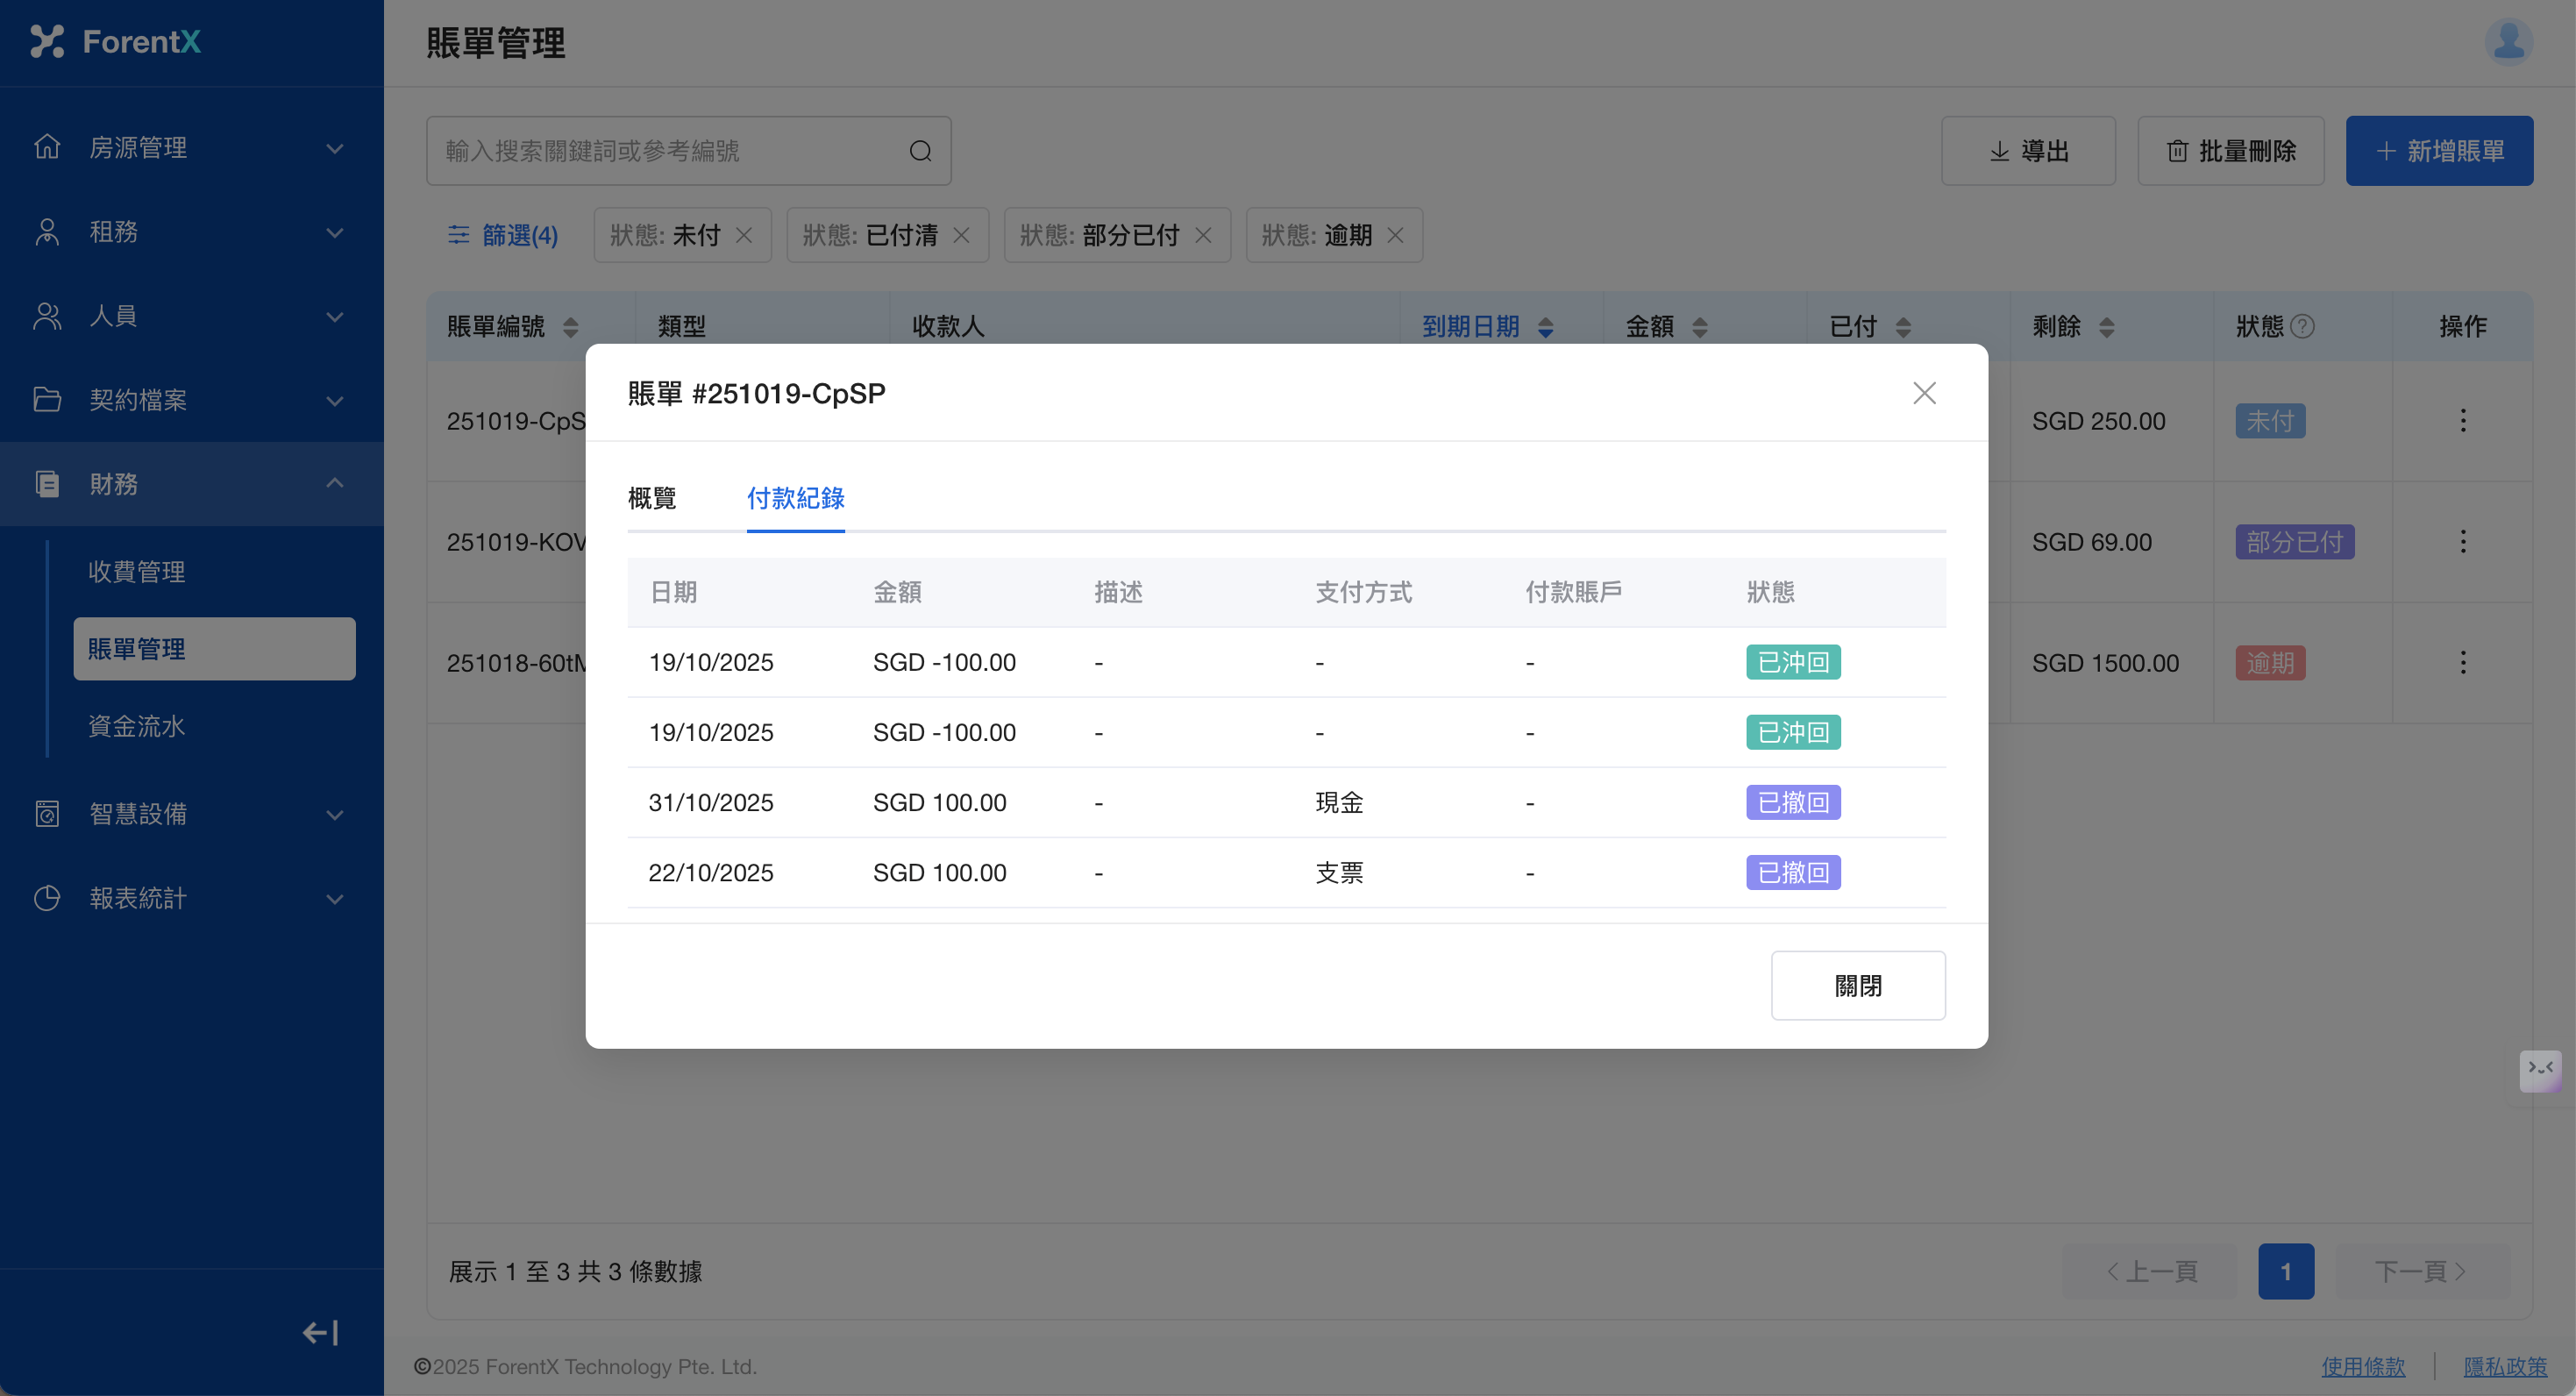Click the status help question icon
Image resolution: width=2576 pixels, height=1396 pixels.
click(x=2302, y=326)
